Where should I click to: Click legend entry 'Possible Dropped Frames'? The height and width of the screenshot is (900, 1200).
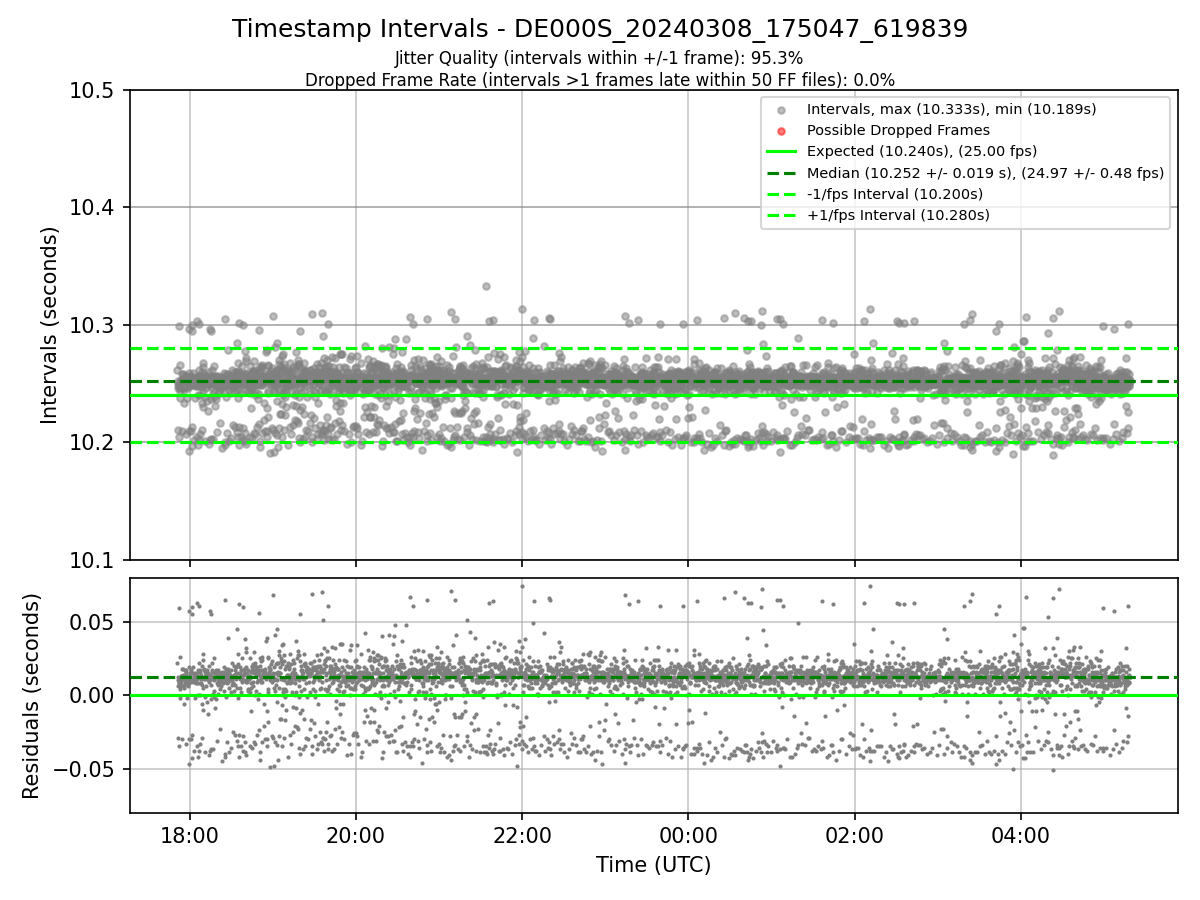coord(898,130)
